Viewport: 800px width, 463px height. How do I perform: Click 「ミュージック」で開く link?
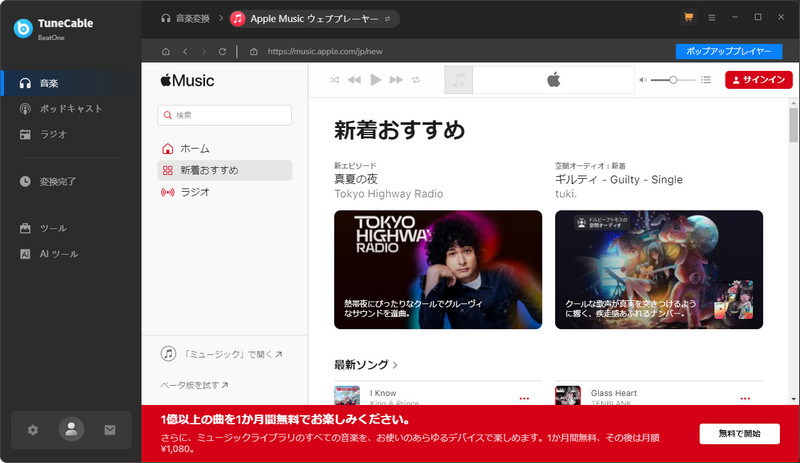[x=221, y=354]
